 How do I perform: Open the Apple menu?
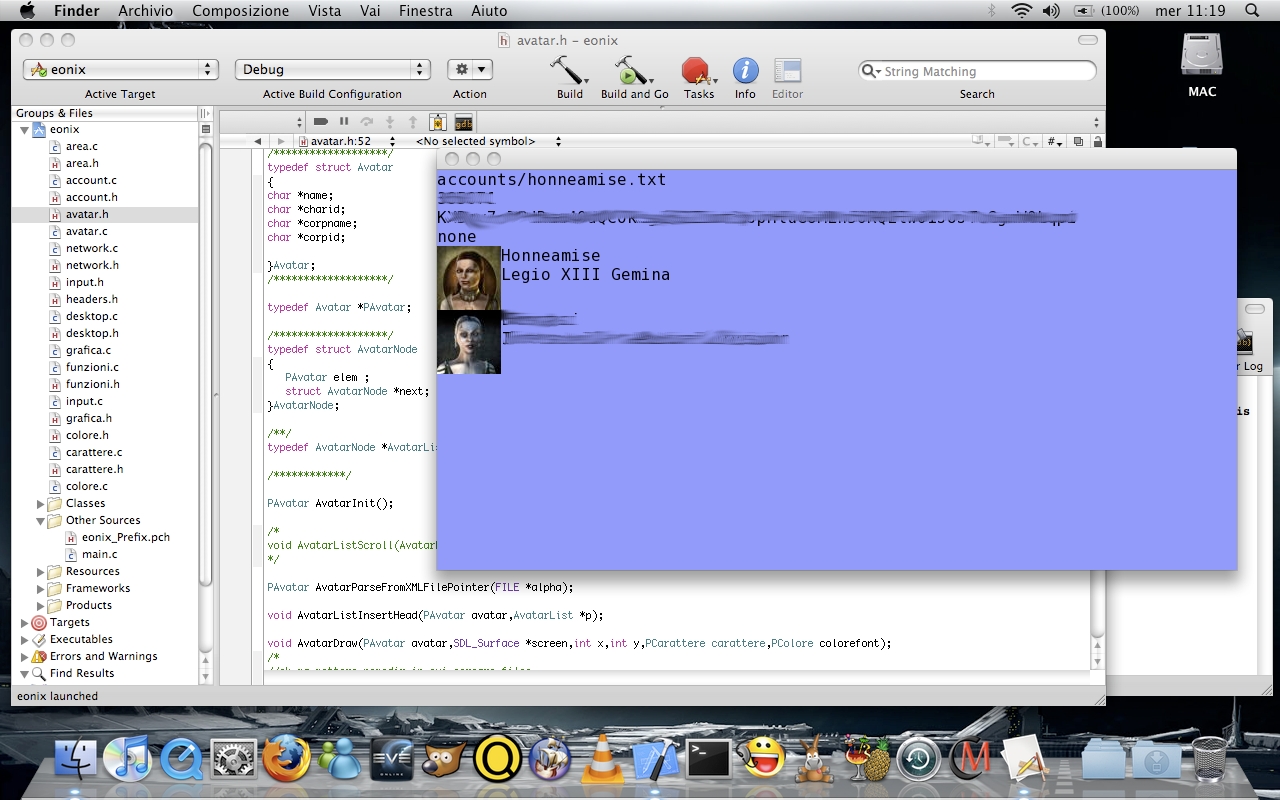27,11
